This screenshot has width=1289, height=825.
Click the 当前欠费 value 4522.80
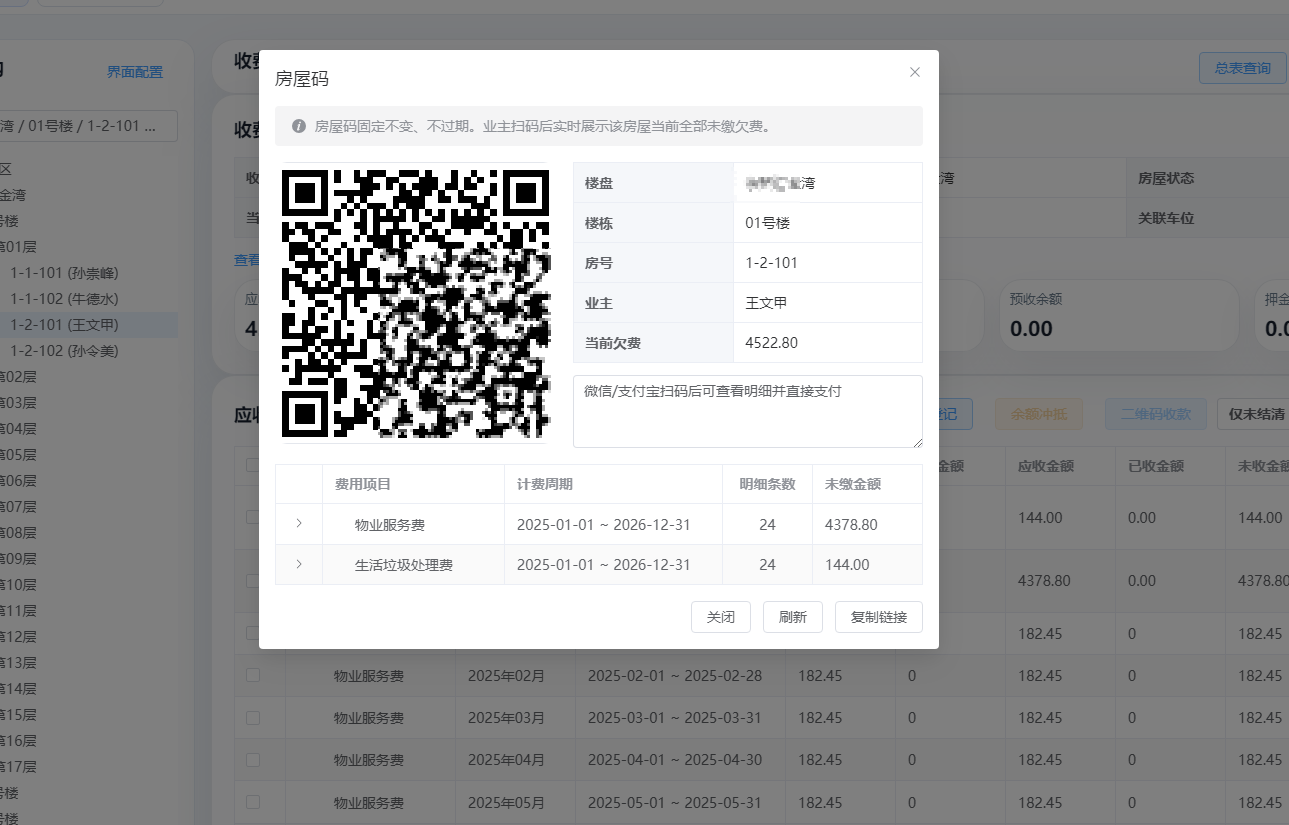[x=772, y=343]
